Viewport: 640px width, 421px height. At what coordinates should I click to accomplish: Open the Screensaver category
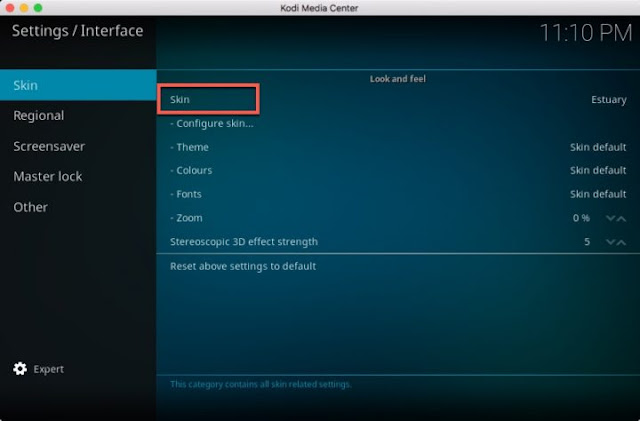tap(78, 146)
